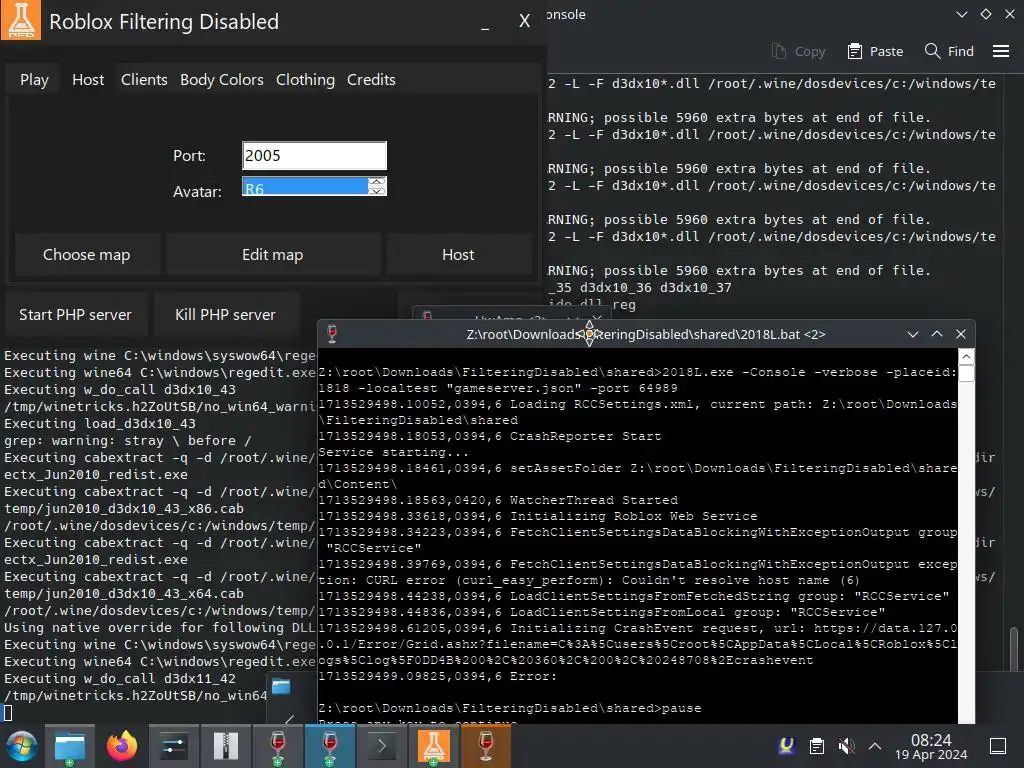
Task: Open the archive manager zipper taskbar icon
Action: point(225,746)
